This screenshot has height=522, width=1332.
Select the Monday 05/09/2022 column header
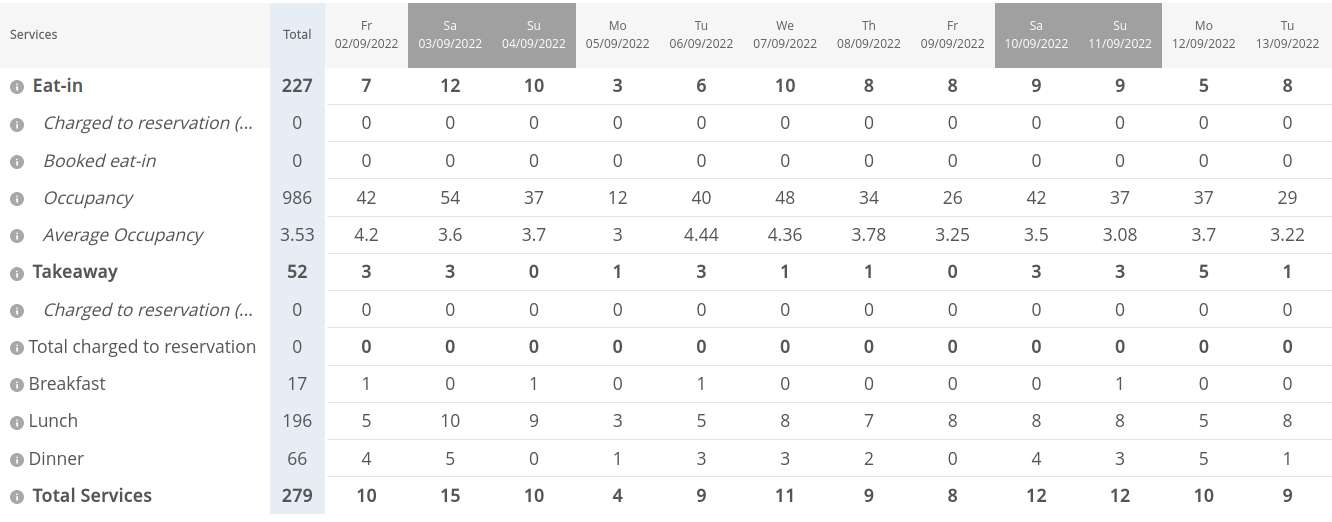pyautogui.click(x=617, y=34)
